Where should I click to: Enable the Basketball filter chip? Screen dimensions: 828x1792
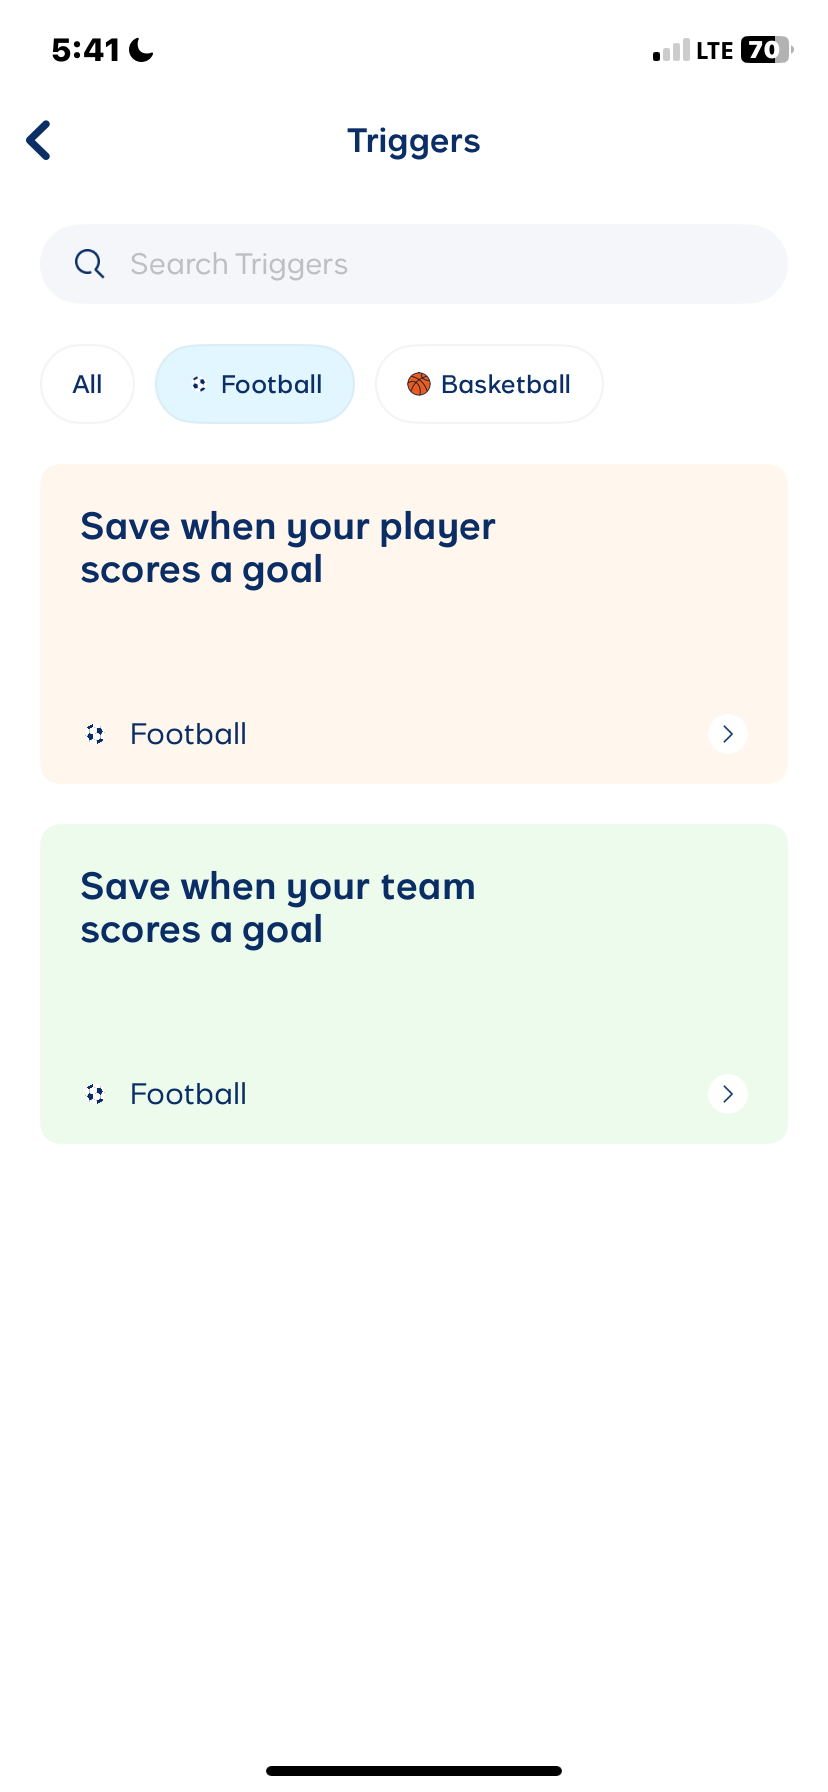pos(489,383)
